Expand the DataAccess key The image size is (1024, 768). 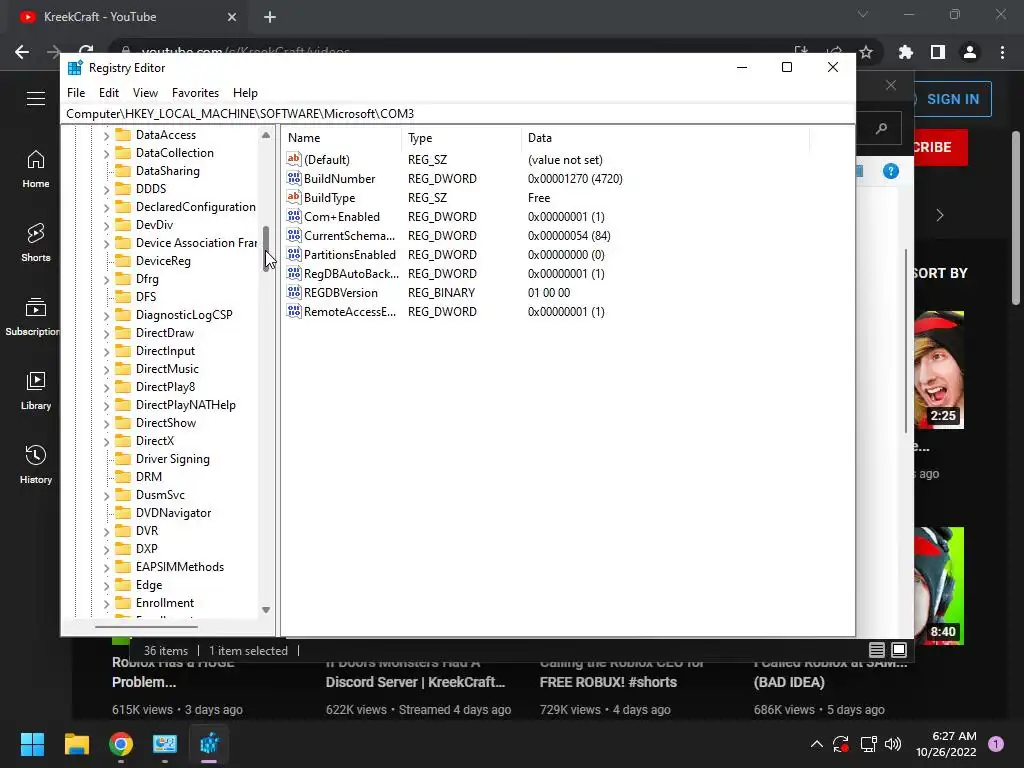[106, 135]
